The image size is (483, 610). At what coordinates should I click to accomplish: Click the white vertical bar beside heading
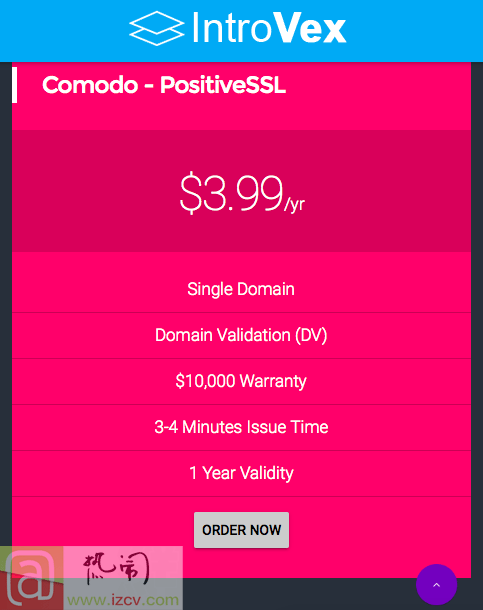pyautogui.click(x=14, y=85)
